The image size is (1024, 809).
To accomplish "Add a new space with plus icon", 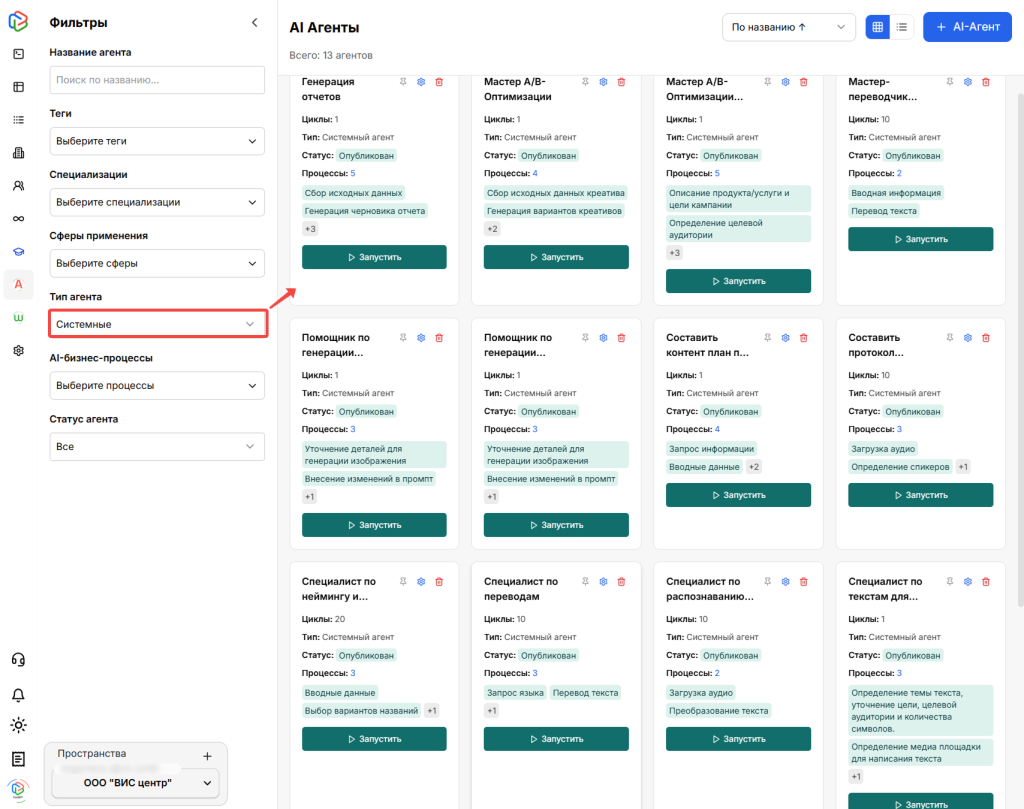I will click(207, 757).
